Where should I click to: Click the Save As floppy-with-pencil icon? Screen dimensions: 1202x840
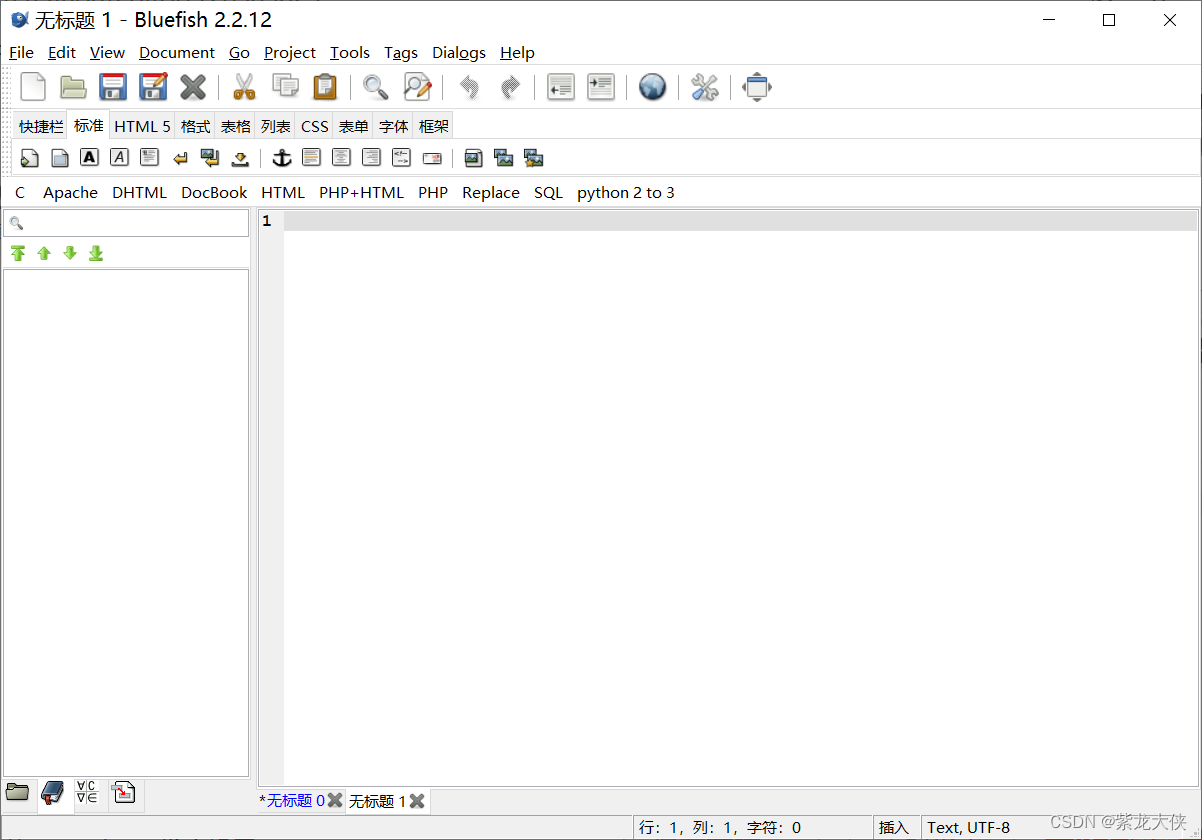pos(153,87)
